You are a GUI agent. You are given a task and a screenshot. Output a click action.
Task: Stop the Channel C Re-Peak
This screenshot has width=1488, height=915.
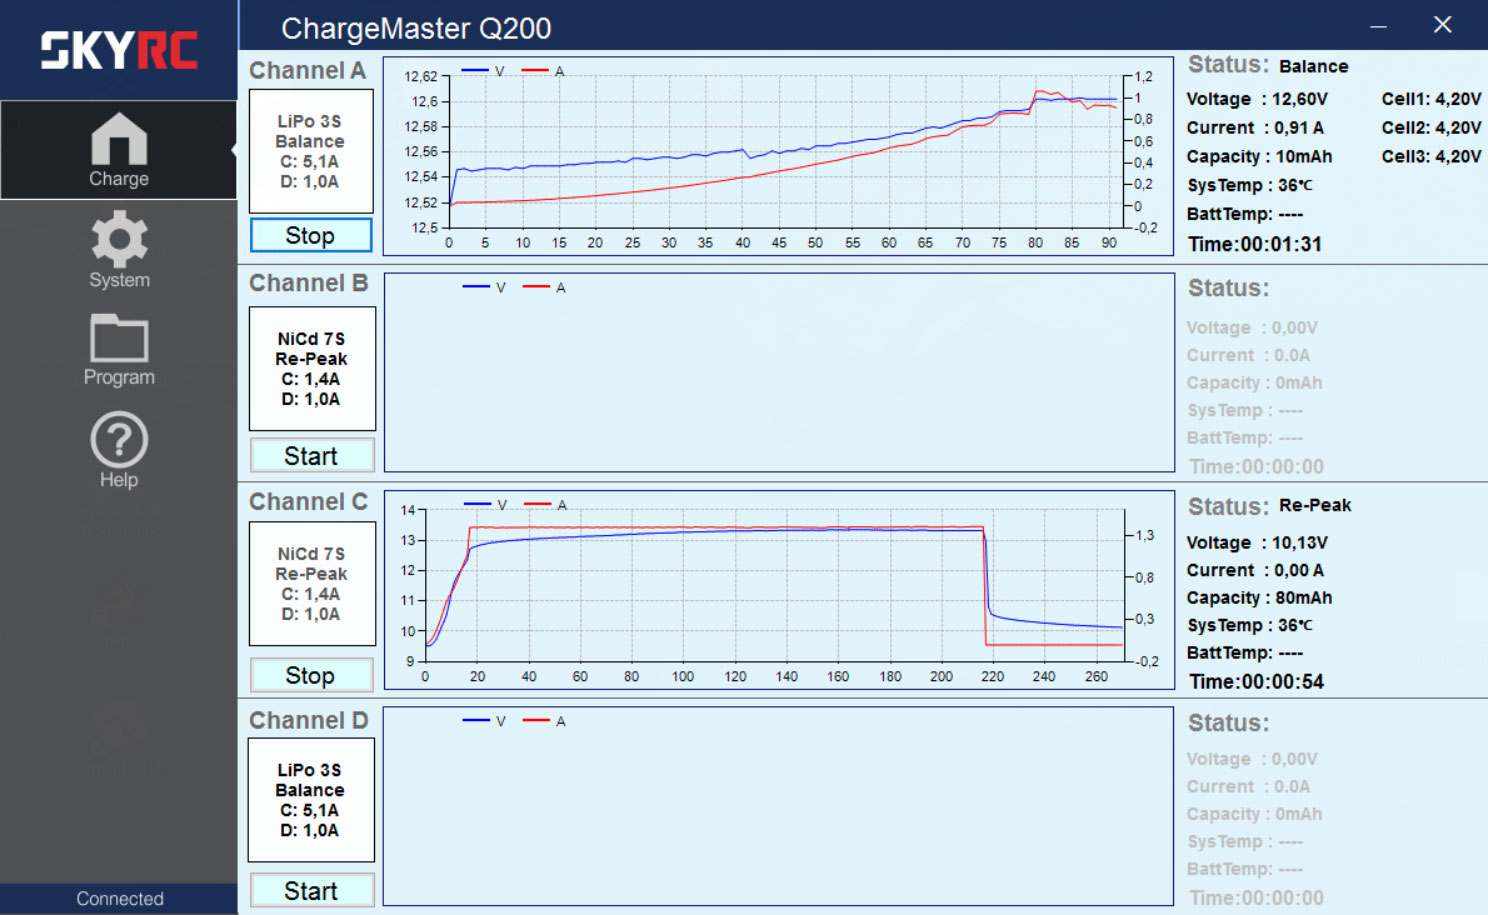(310, 675)
